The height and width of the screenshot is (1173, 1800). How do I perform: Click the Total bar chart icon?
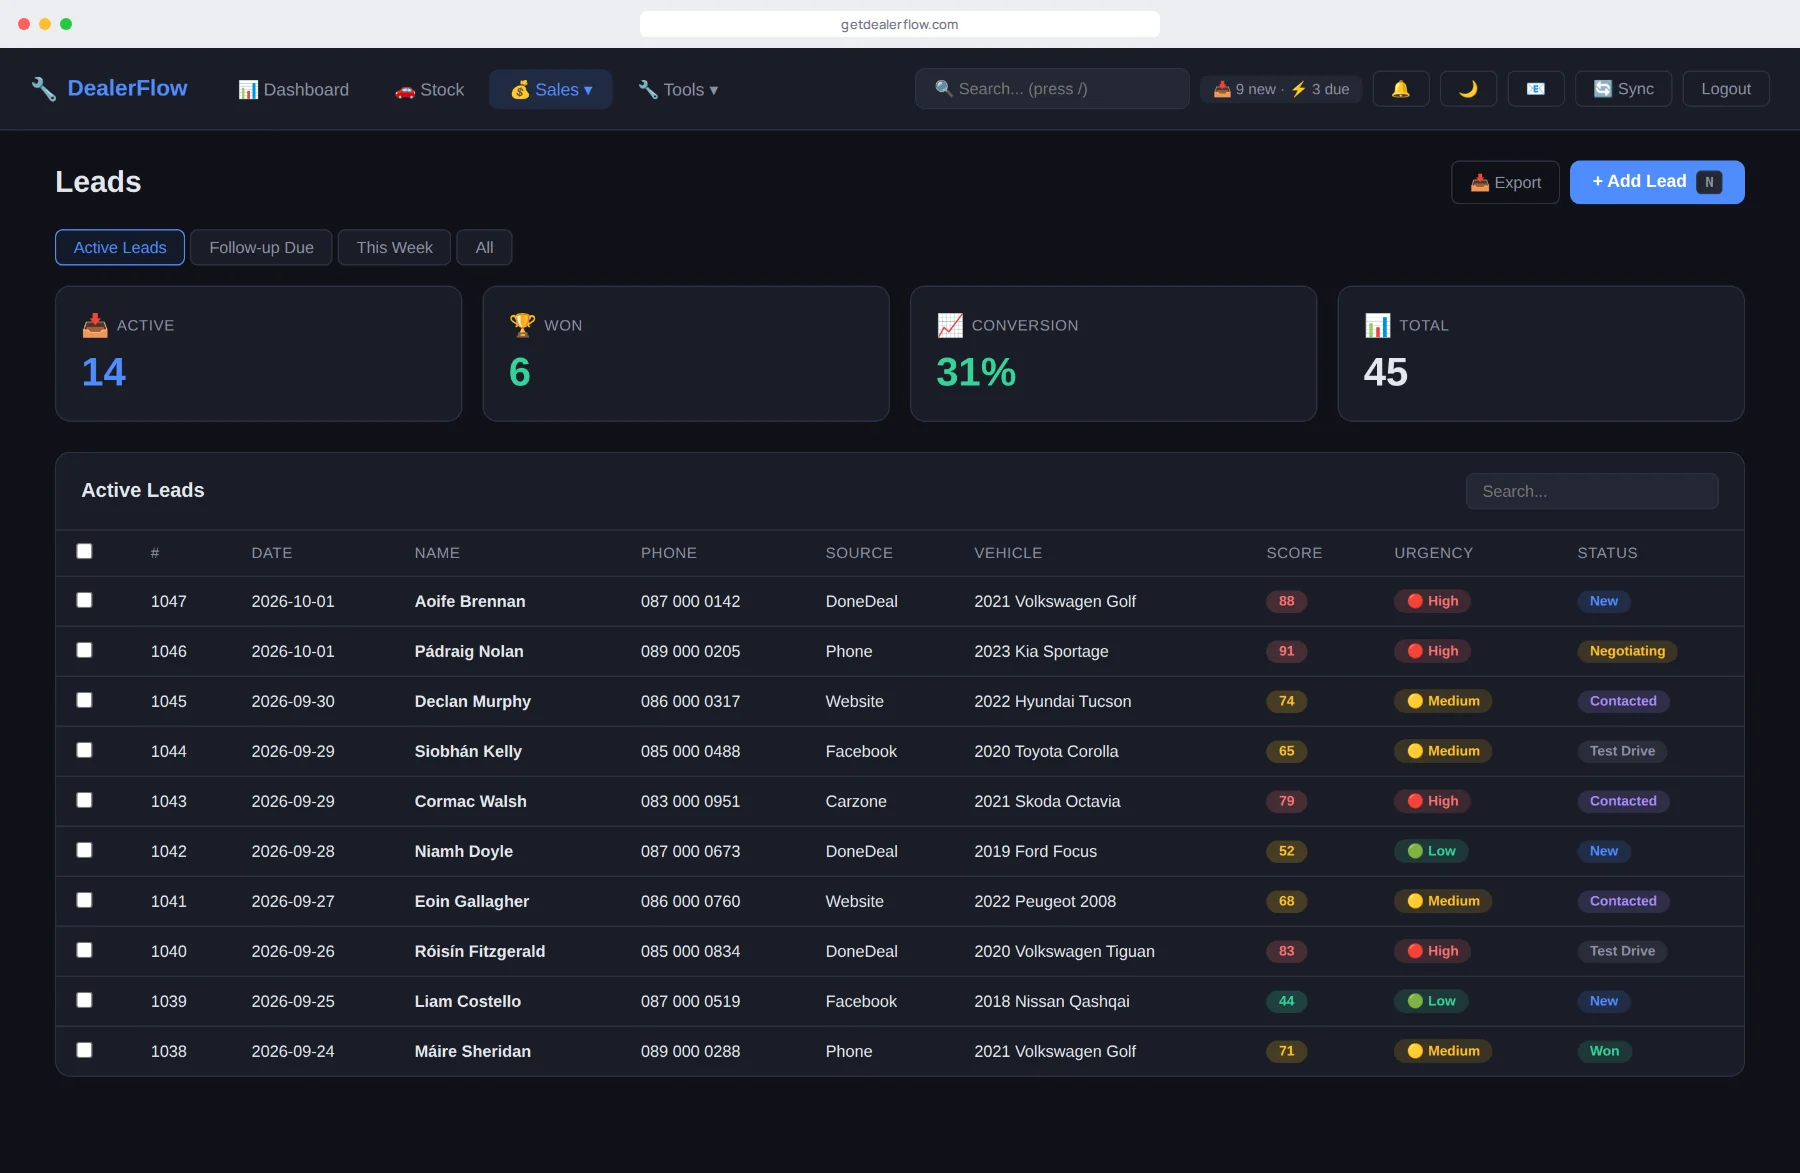tap(1377, 325)
